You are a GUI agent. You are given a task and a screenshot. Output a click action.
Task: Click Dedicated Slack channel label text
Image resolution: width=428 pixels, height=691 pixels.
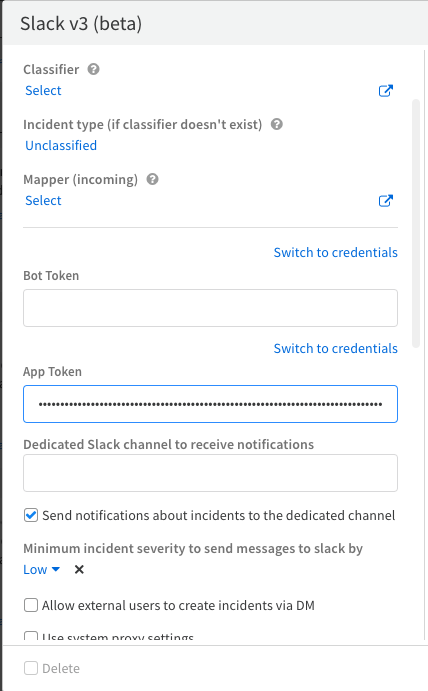pos(168,444)
